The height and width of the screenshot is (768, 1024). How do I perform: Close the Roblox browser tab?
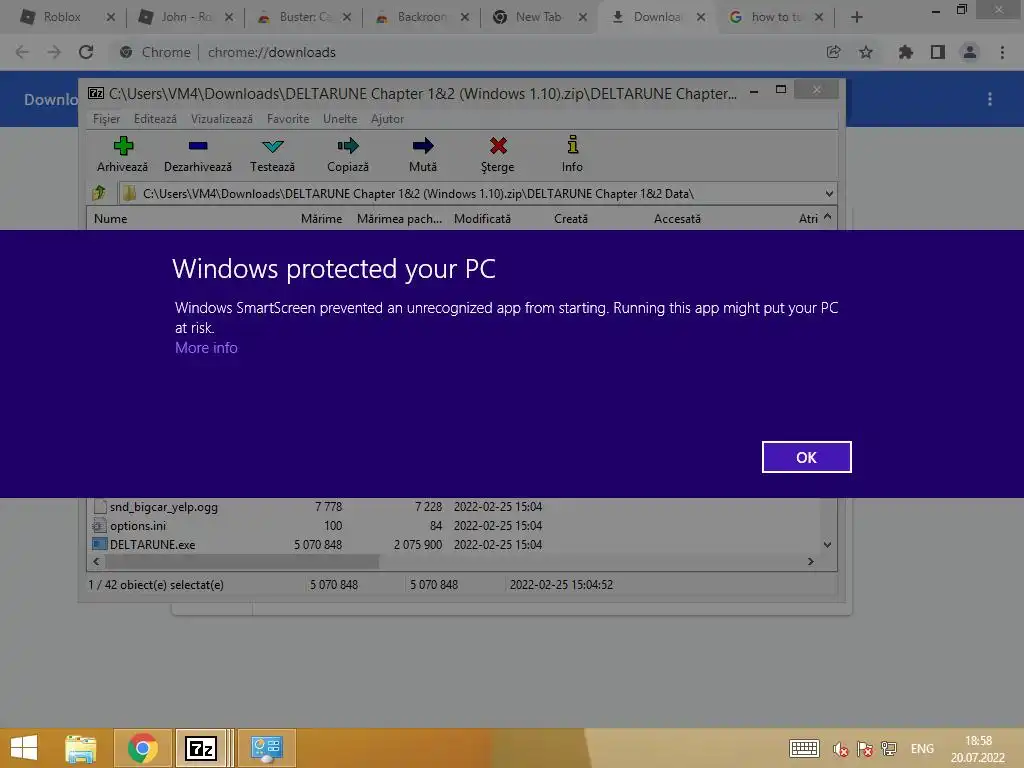click(110, 17)
